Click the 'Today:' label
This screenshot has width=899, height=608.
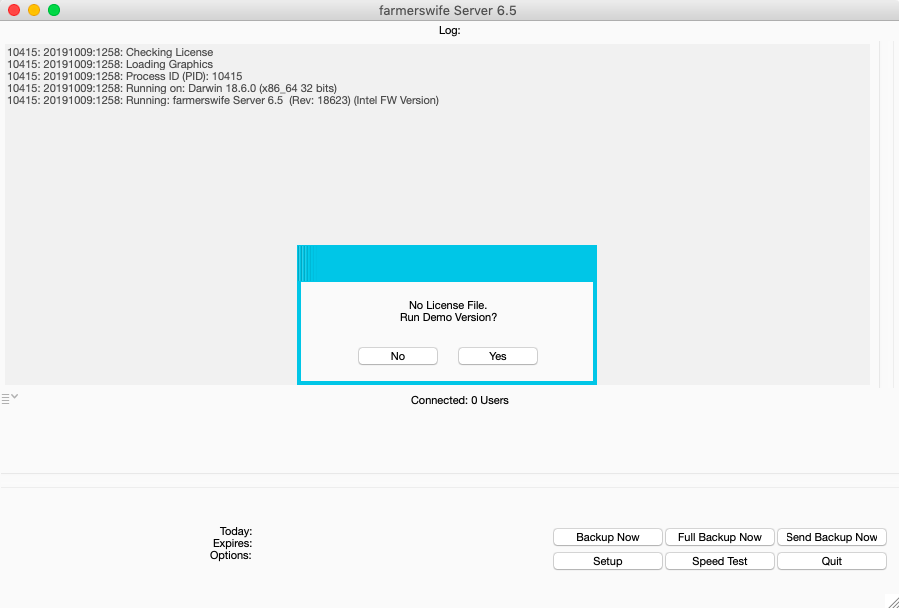coord(236,532)
